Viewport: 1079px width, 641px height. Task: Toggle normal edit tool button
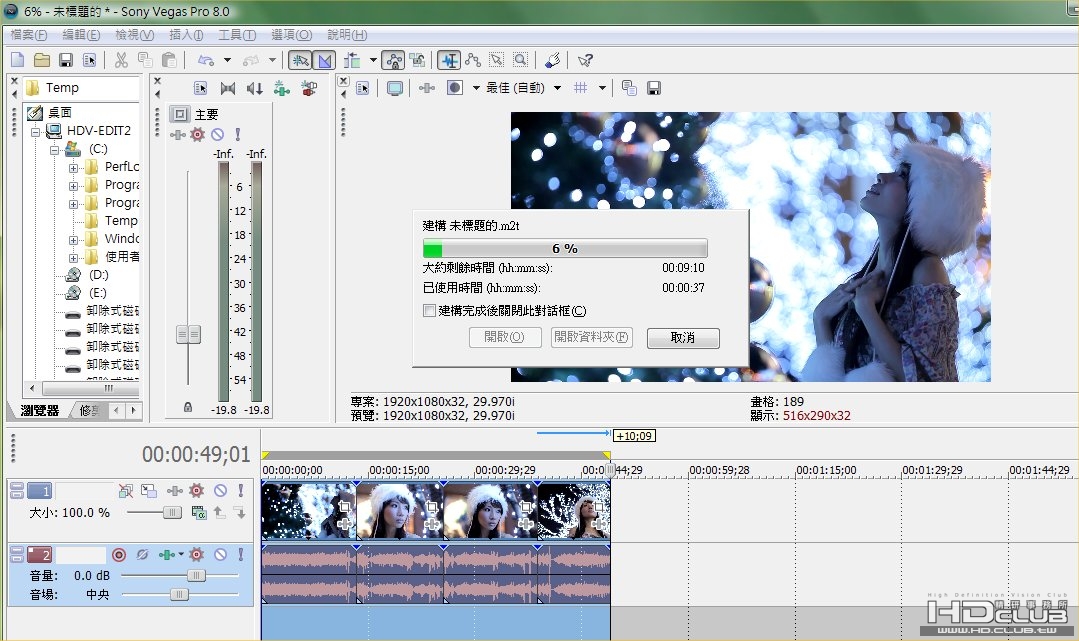click(x=449, y=61)
